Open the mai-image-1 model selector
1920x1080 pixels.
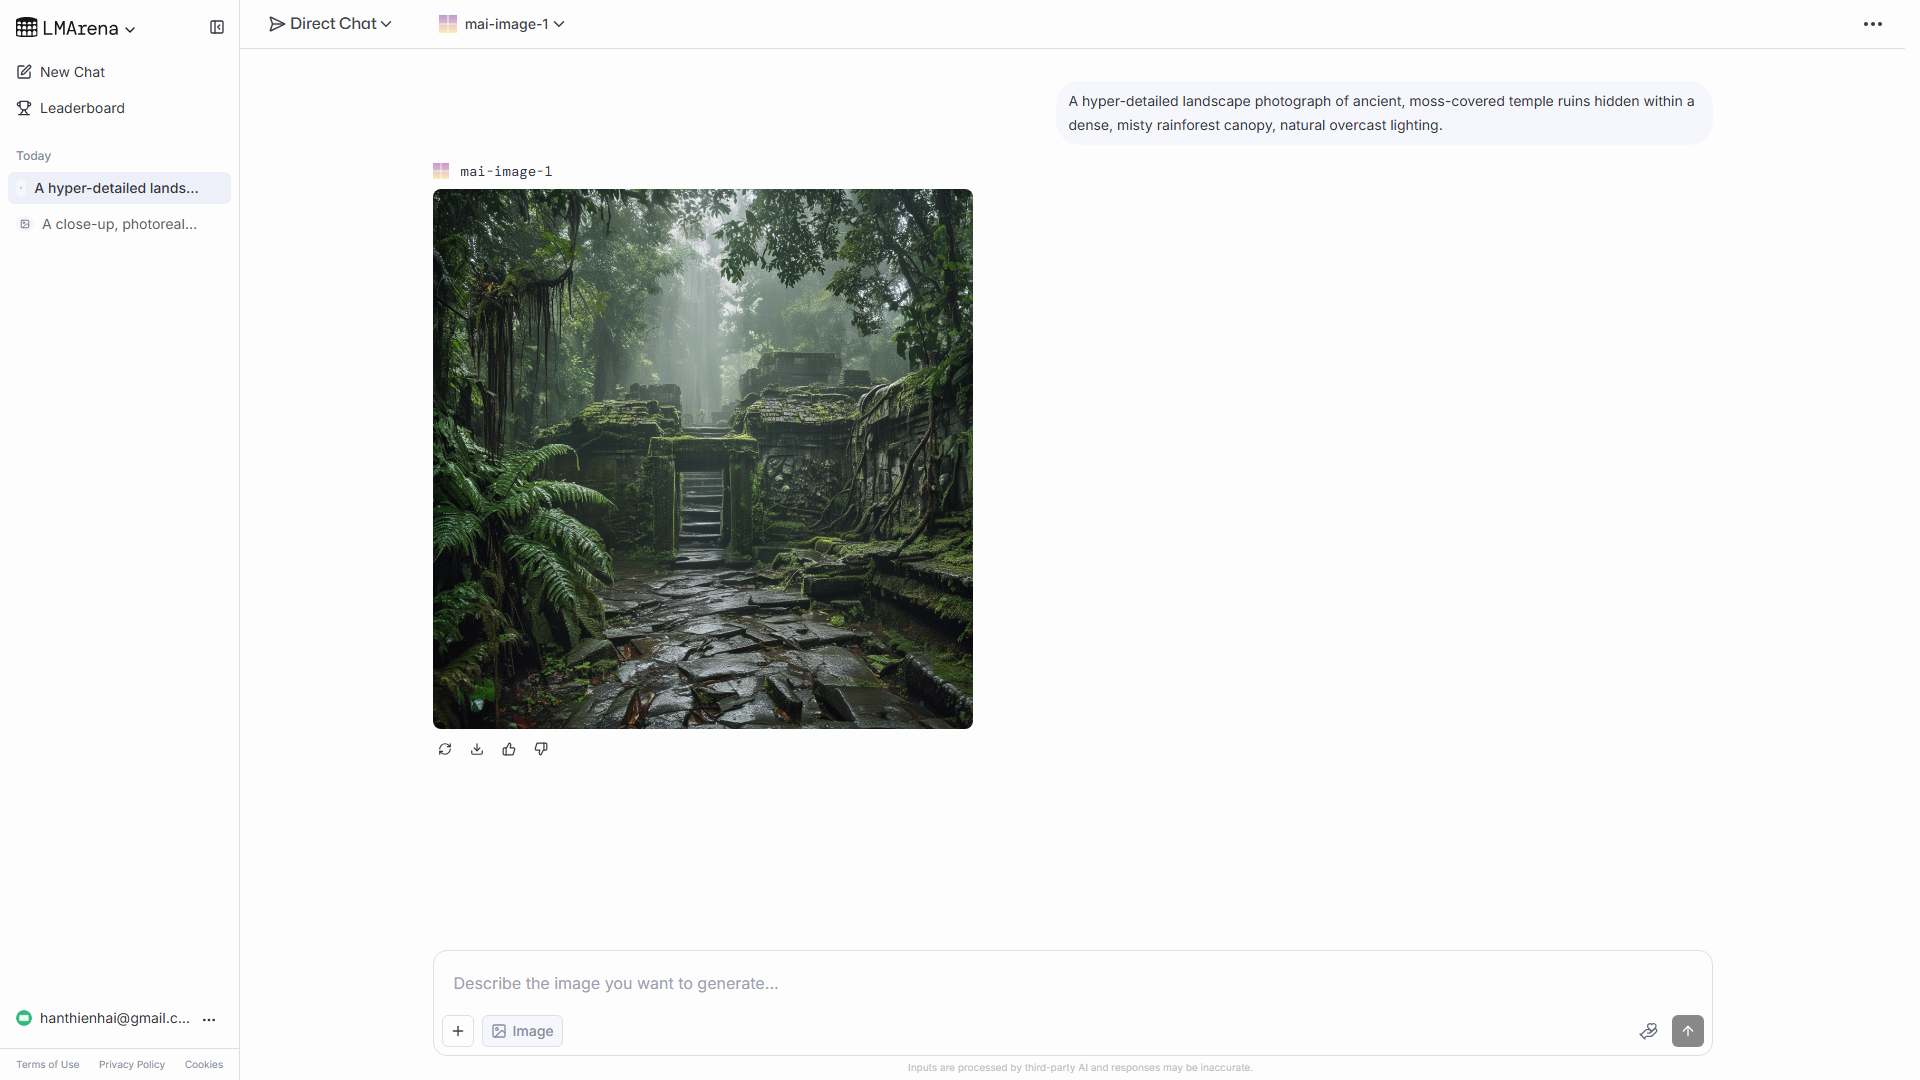[502, 23]
